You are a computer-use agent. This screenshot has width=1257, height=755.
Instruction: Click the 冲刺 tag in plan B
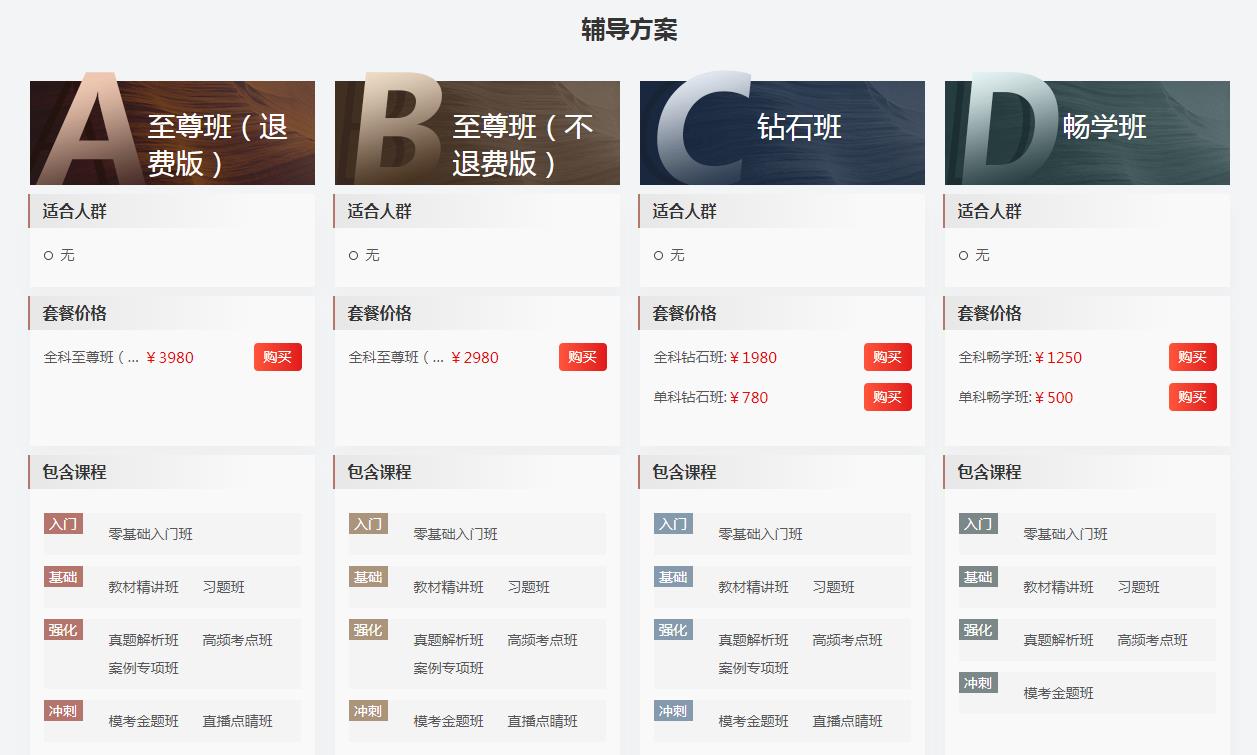368,711
